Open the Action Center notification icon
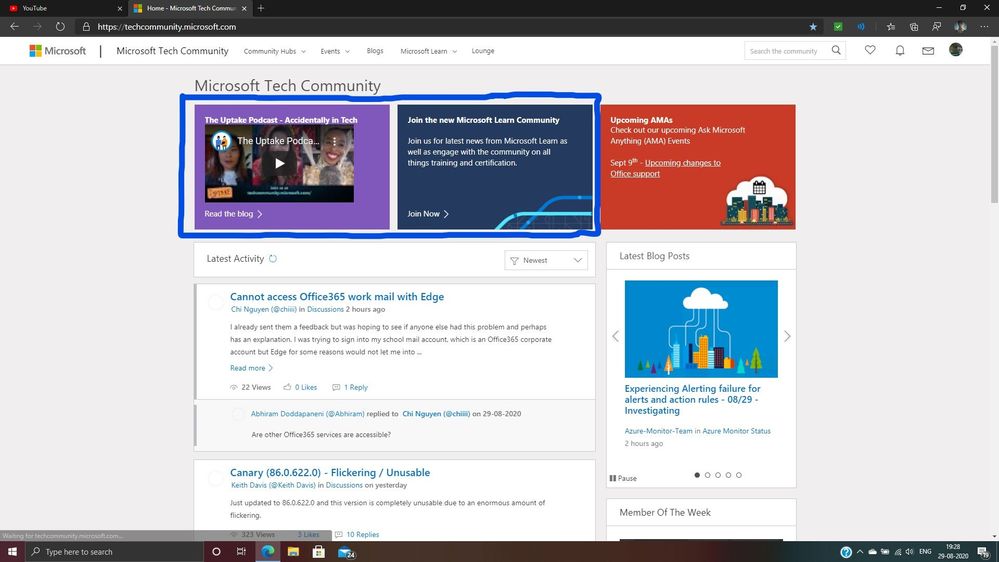This screenshot has height=562, width=999. [x=984, y=552]
